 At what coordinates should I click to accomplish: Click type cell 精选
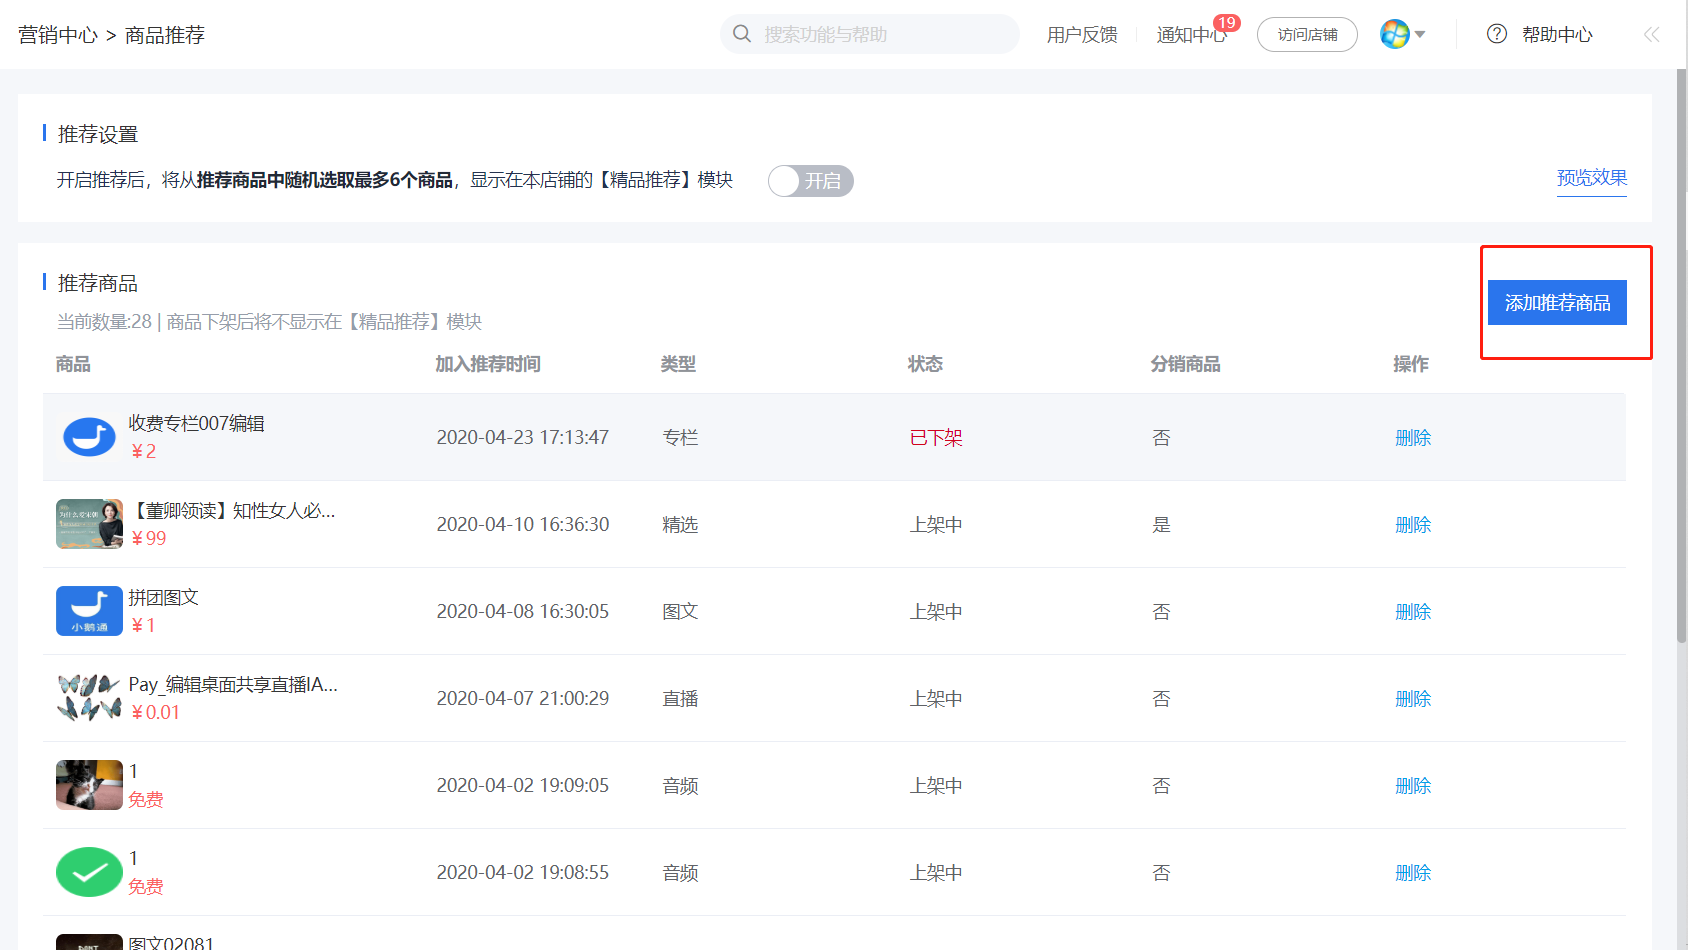tap(680, 525)
